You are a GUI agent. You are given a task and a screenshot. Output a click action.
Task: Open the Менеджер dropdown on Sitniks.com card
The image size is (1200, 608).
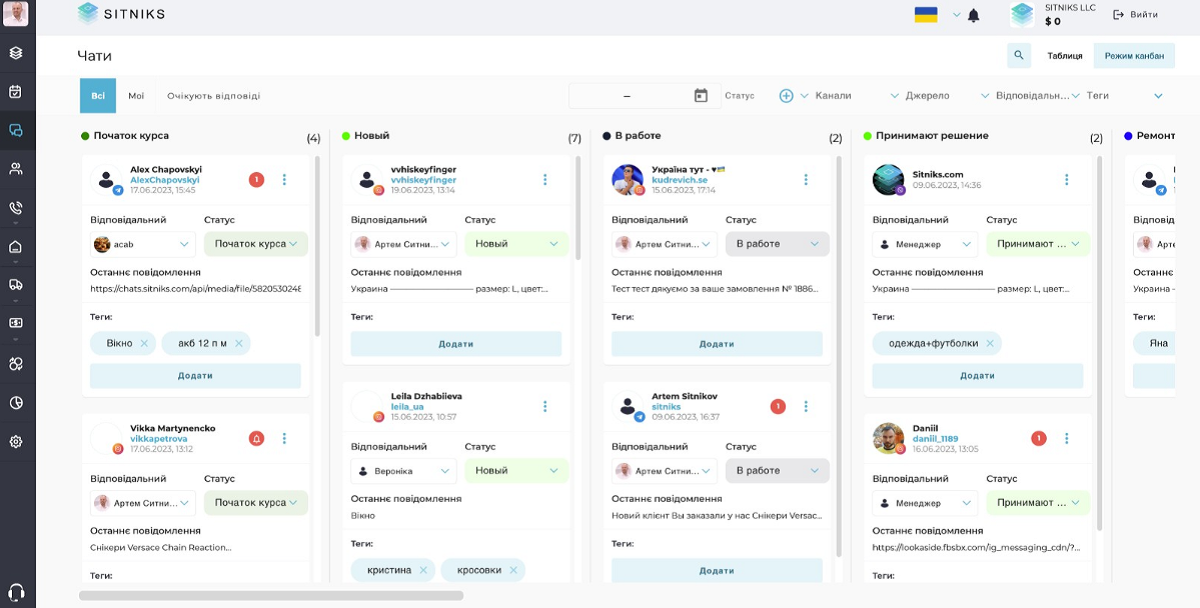pos(925,244)
